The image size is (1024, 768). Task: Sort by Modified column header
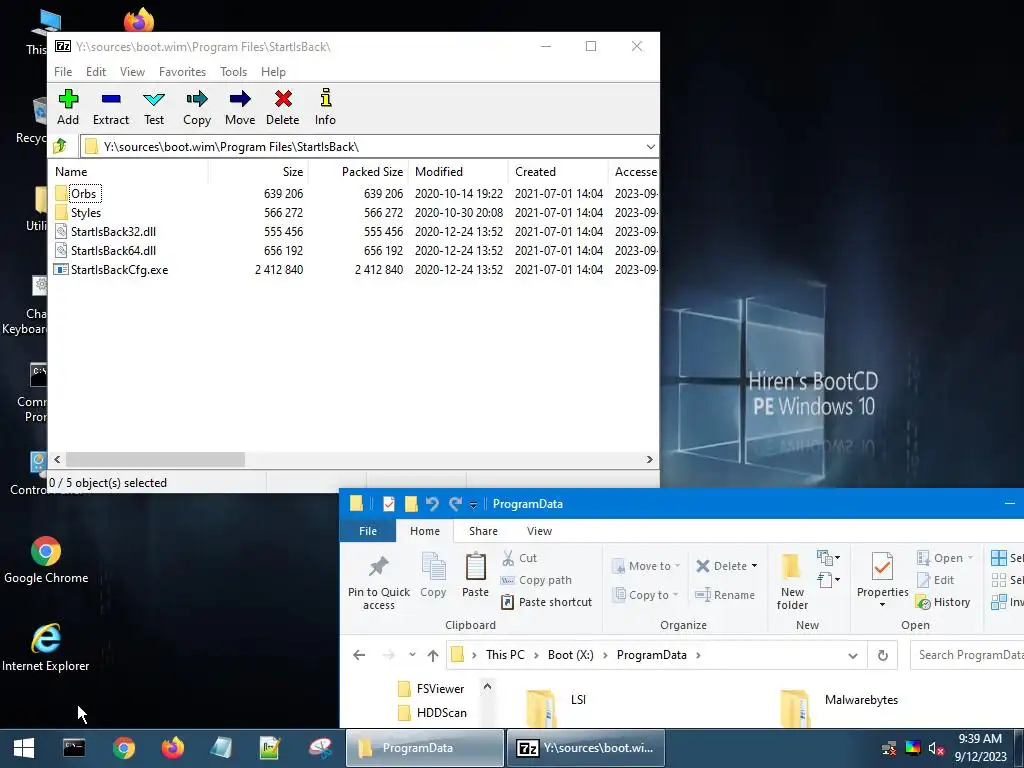point(458,172)
